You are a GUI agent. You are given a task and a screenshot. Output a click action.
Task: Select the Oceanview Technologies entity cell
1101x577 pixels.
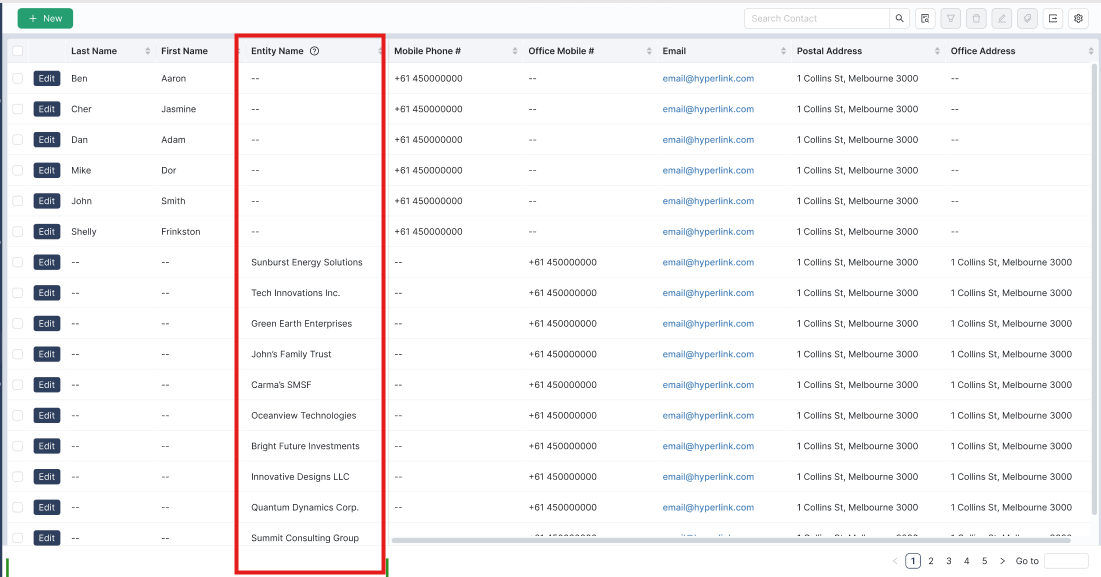pyautogui.click(x=303, y=416)
